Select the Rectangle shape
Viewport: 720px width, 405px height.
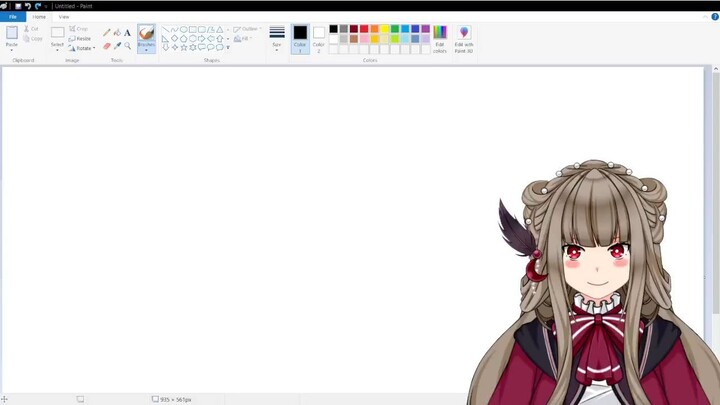tap(193, 29)
